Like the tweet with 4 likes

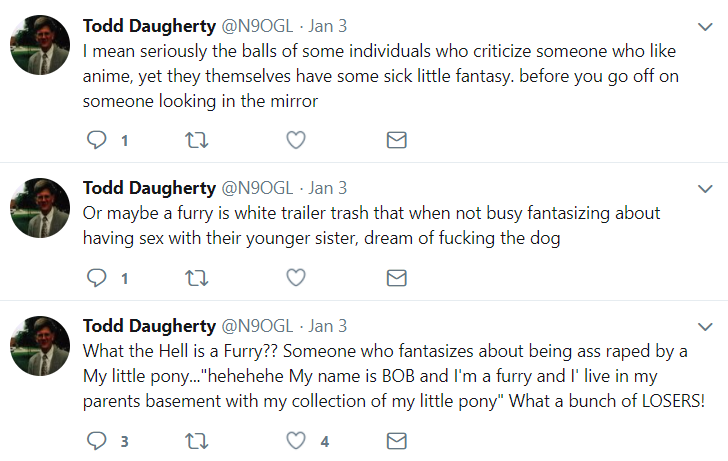(296, 441)
